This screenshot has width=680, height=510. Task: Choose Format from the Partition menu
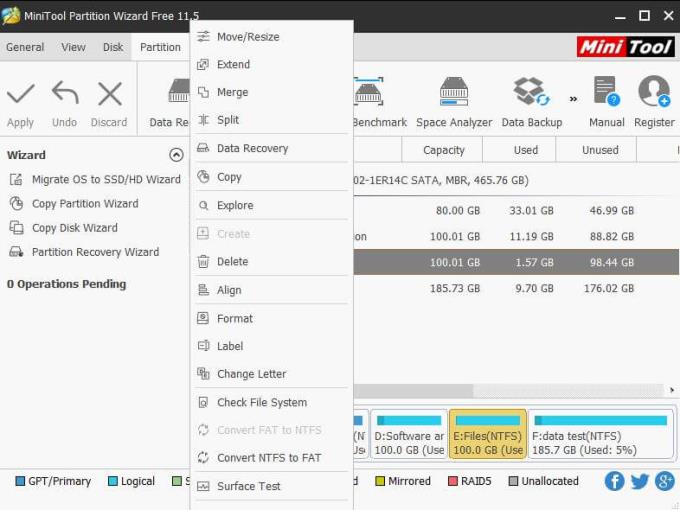tap(271, 319)
